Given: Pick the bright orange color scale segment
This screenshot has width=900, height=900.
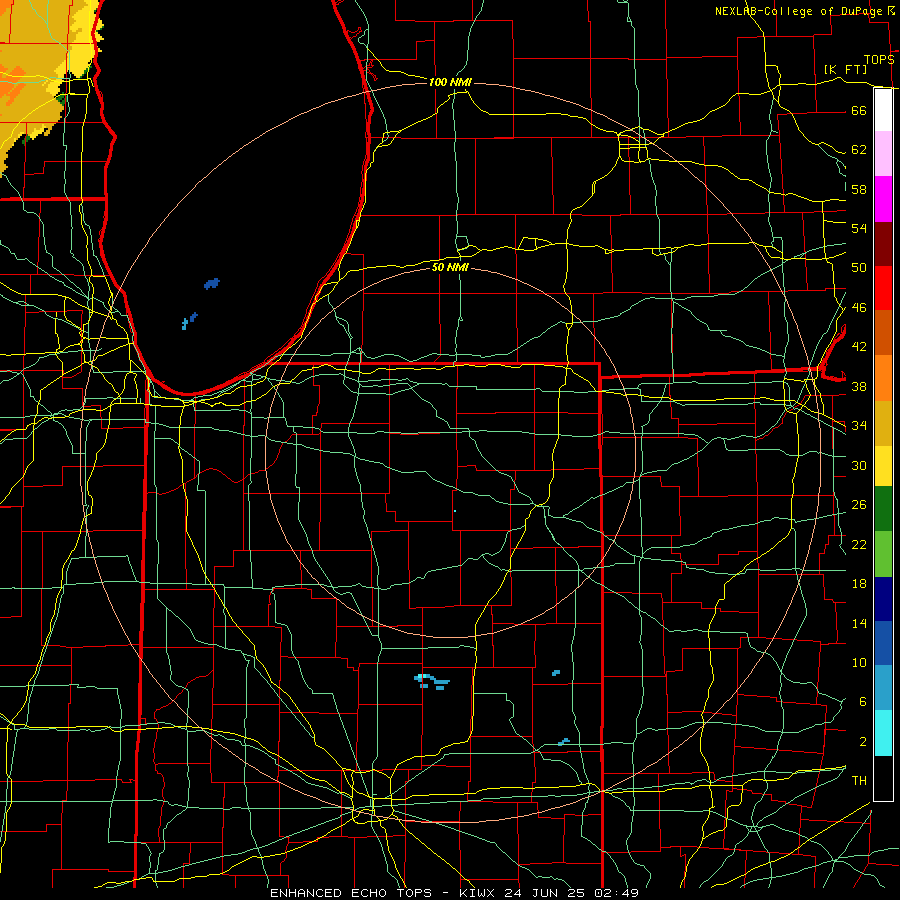Looking at the screenshot, I should pos(883,378).
